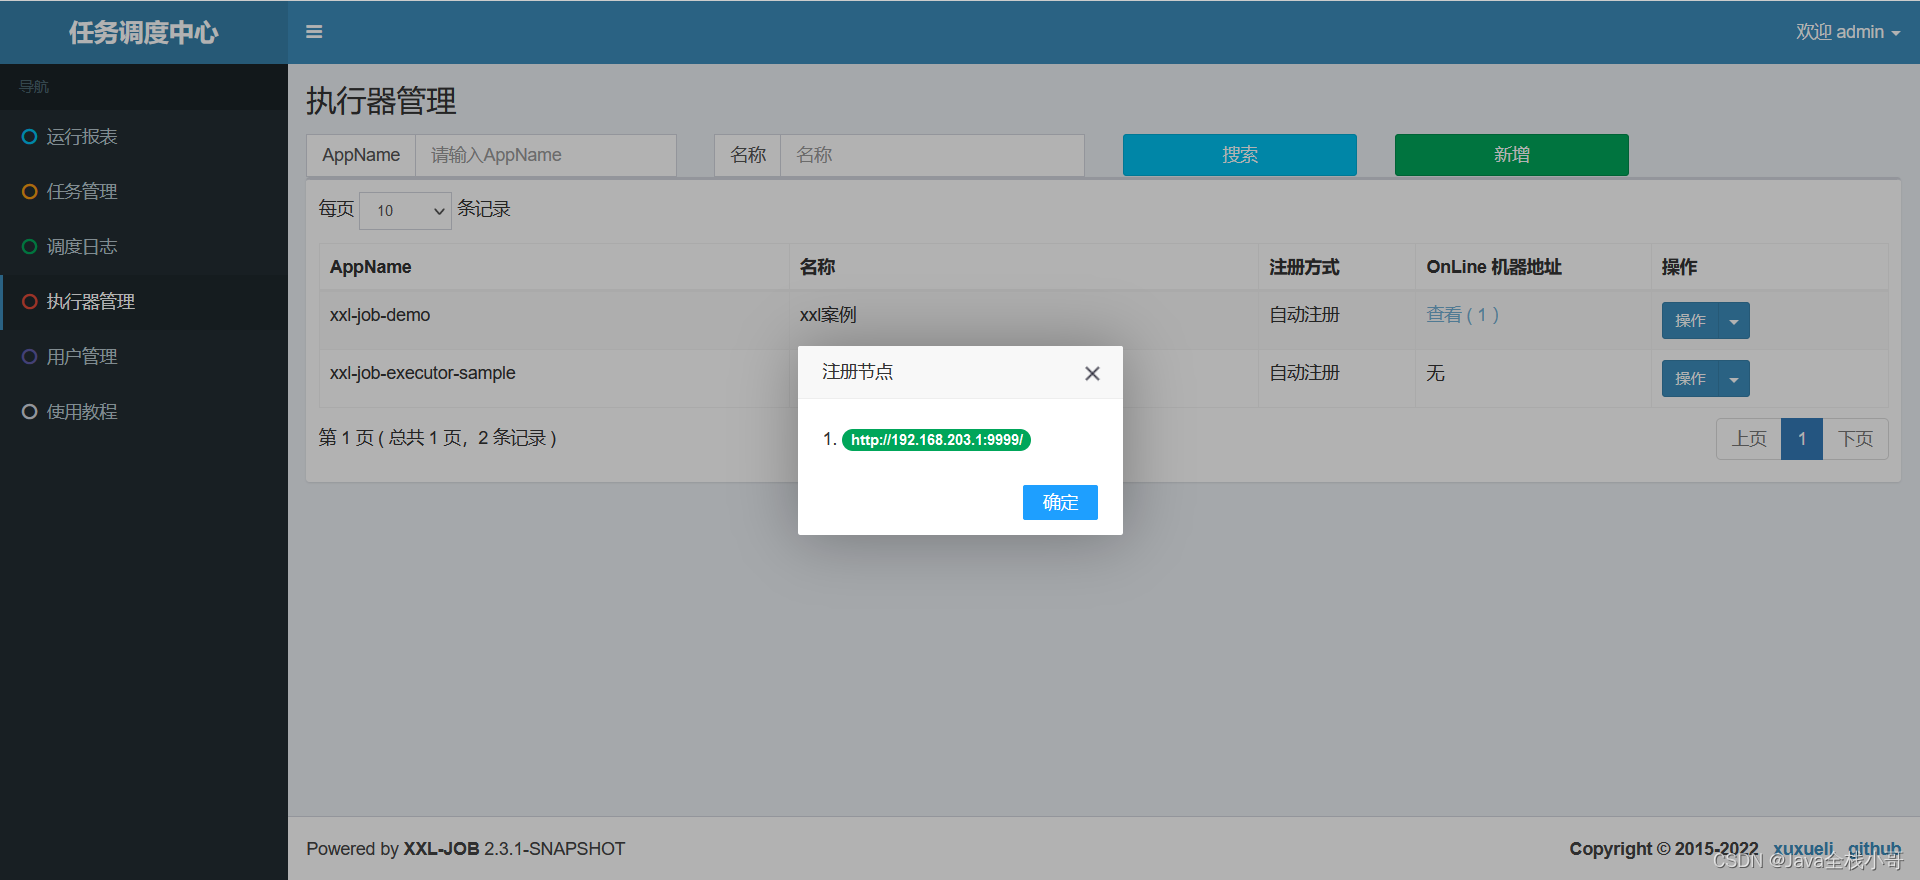
Task: Select page 1 in pagination
Action: coord(1802,439)
